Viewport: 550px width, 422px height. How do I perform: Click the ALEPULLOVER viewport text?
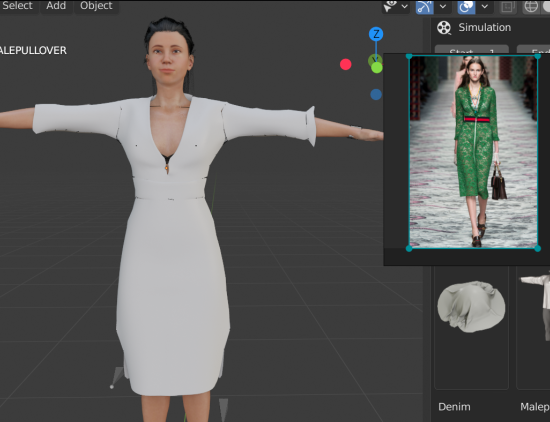click(x=33, y=51)
